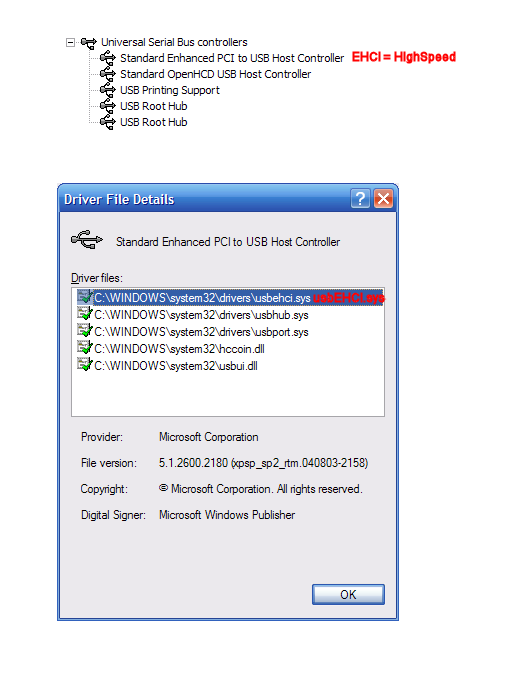The image size is (513, 680).
Task: Click the first USB Root Hub icon
Action: pyautogui.click(x=108, y=106)
